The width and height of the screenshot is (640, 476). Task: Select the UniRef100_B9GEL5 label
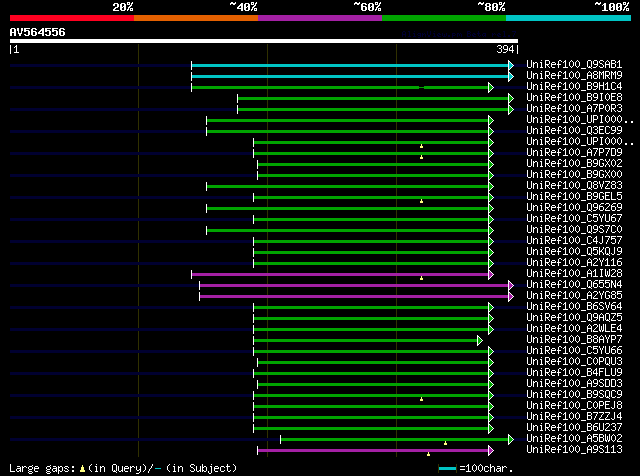574,197
